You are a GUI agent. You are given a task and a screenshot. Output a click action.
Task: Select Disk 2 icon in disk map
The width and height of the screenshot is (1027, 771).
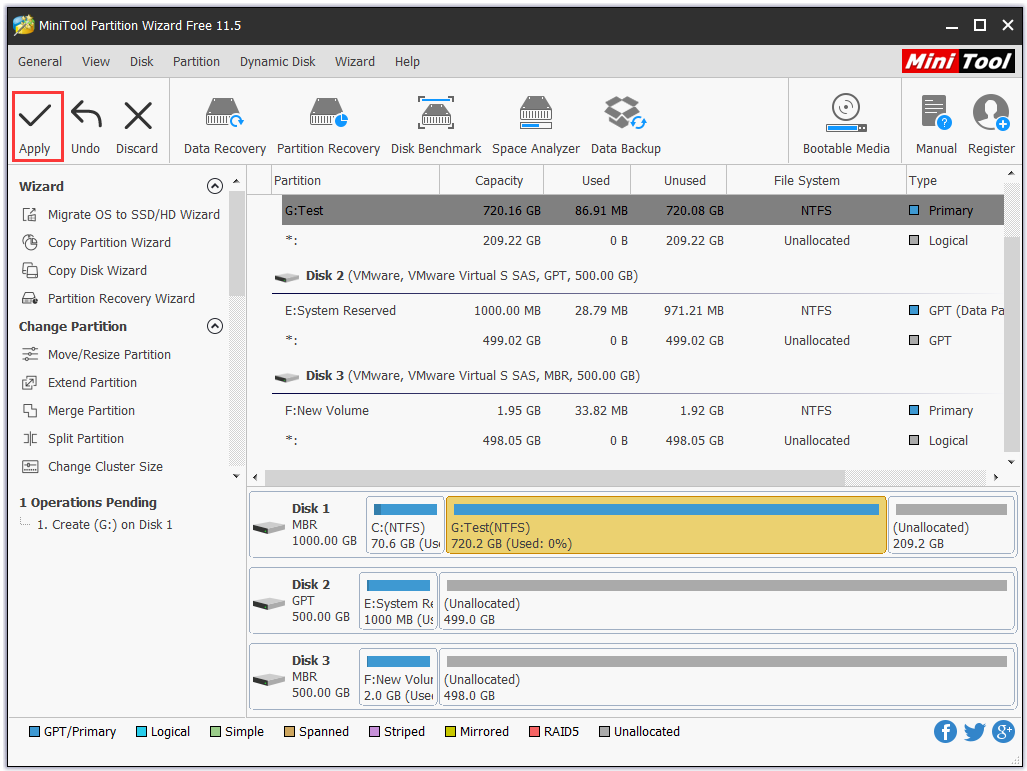269,603
